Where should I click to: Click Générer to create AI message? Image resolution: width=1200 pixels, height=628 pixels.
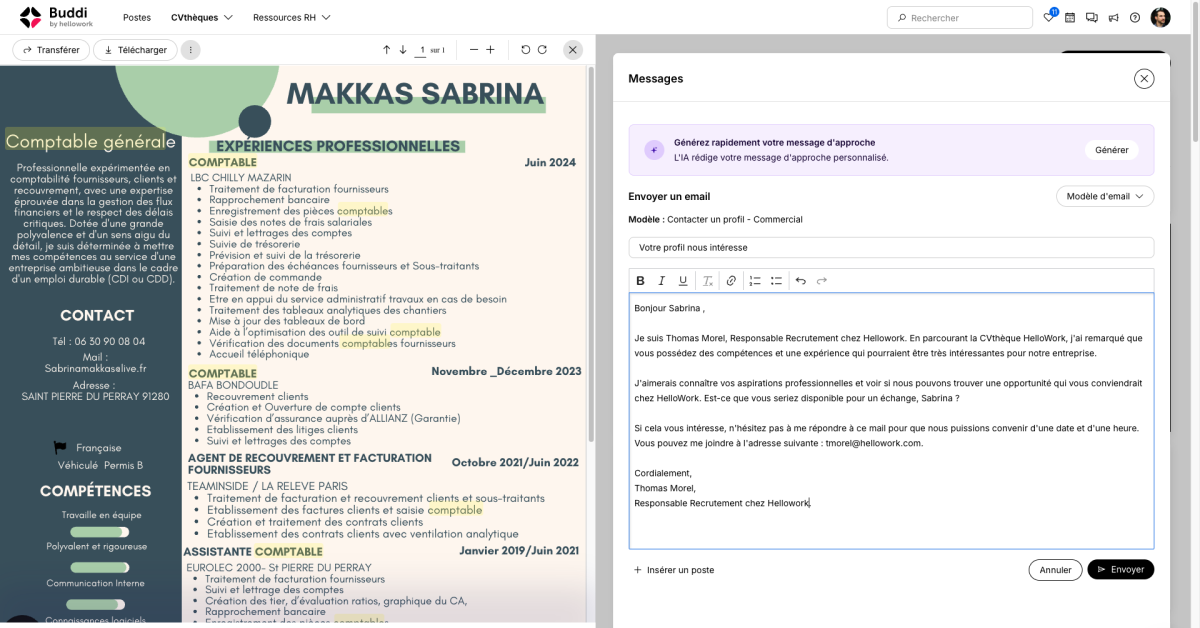pos(1111,150)
